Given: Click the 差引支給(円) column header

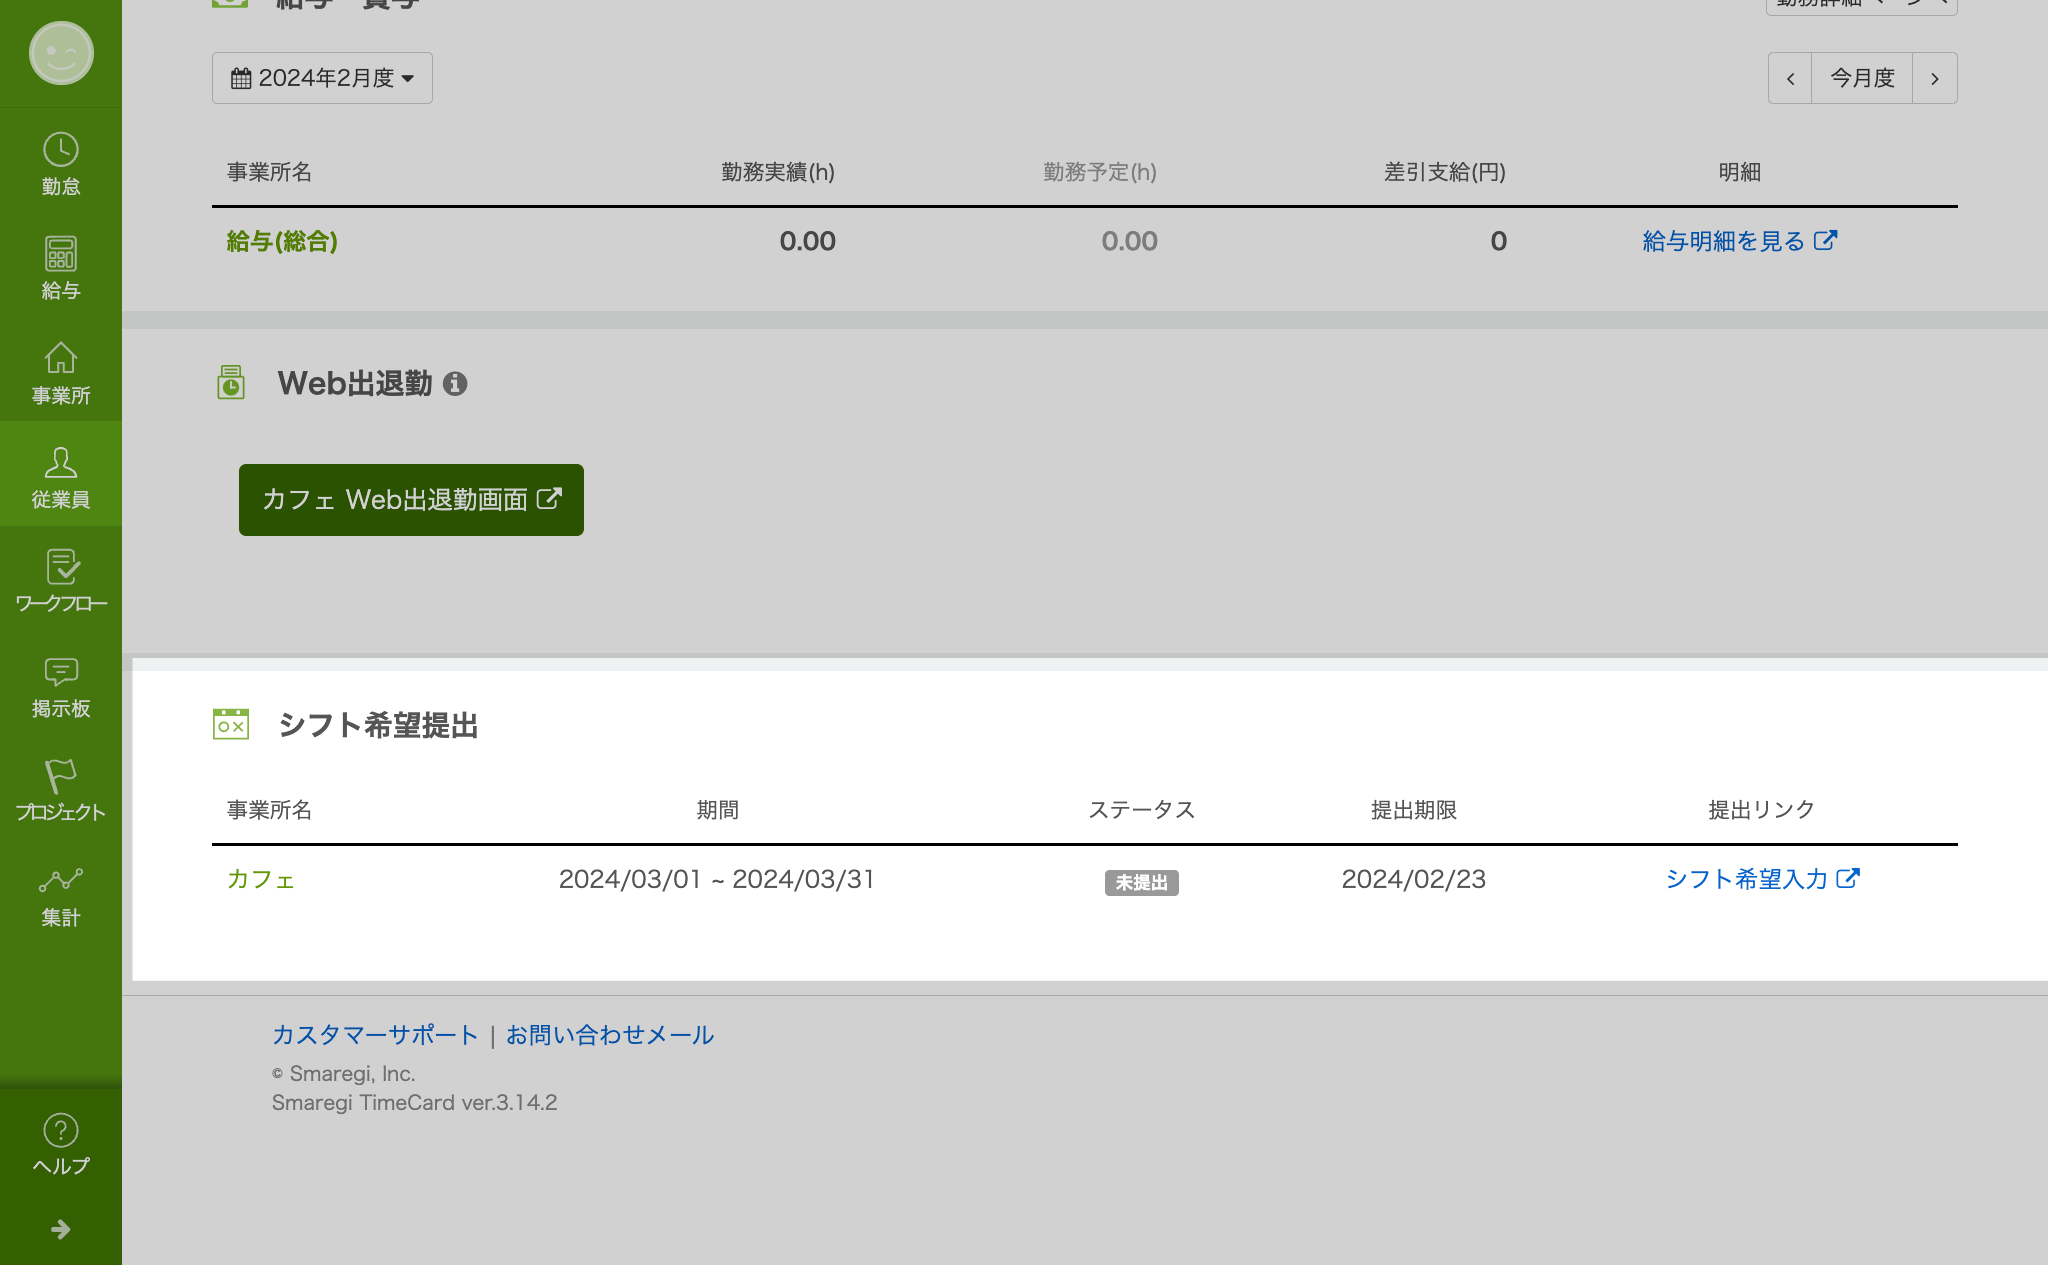Looking at the screenshot, I should (x=1445, y=172).
